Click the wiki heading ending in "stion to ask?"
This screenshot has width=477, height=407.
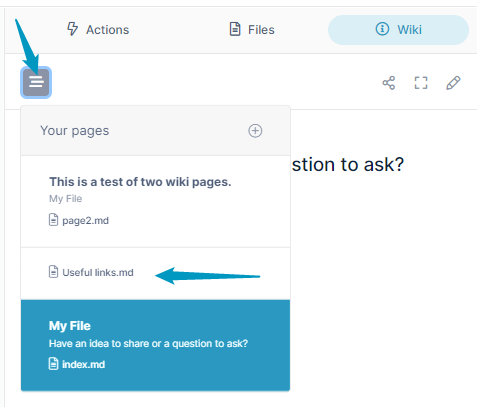tap(348, 164)
